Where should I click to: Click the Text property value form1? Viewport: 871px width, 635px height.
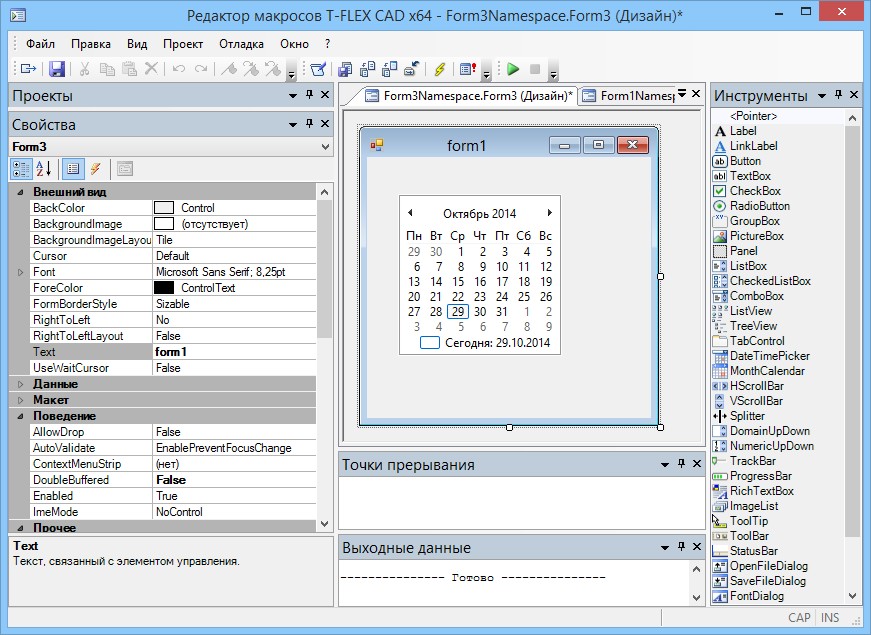tap(234, 352)
